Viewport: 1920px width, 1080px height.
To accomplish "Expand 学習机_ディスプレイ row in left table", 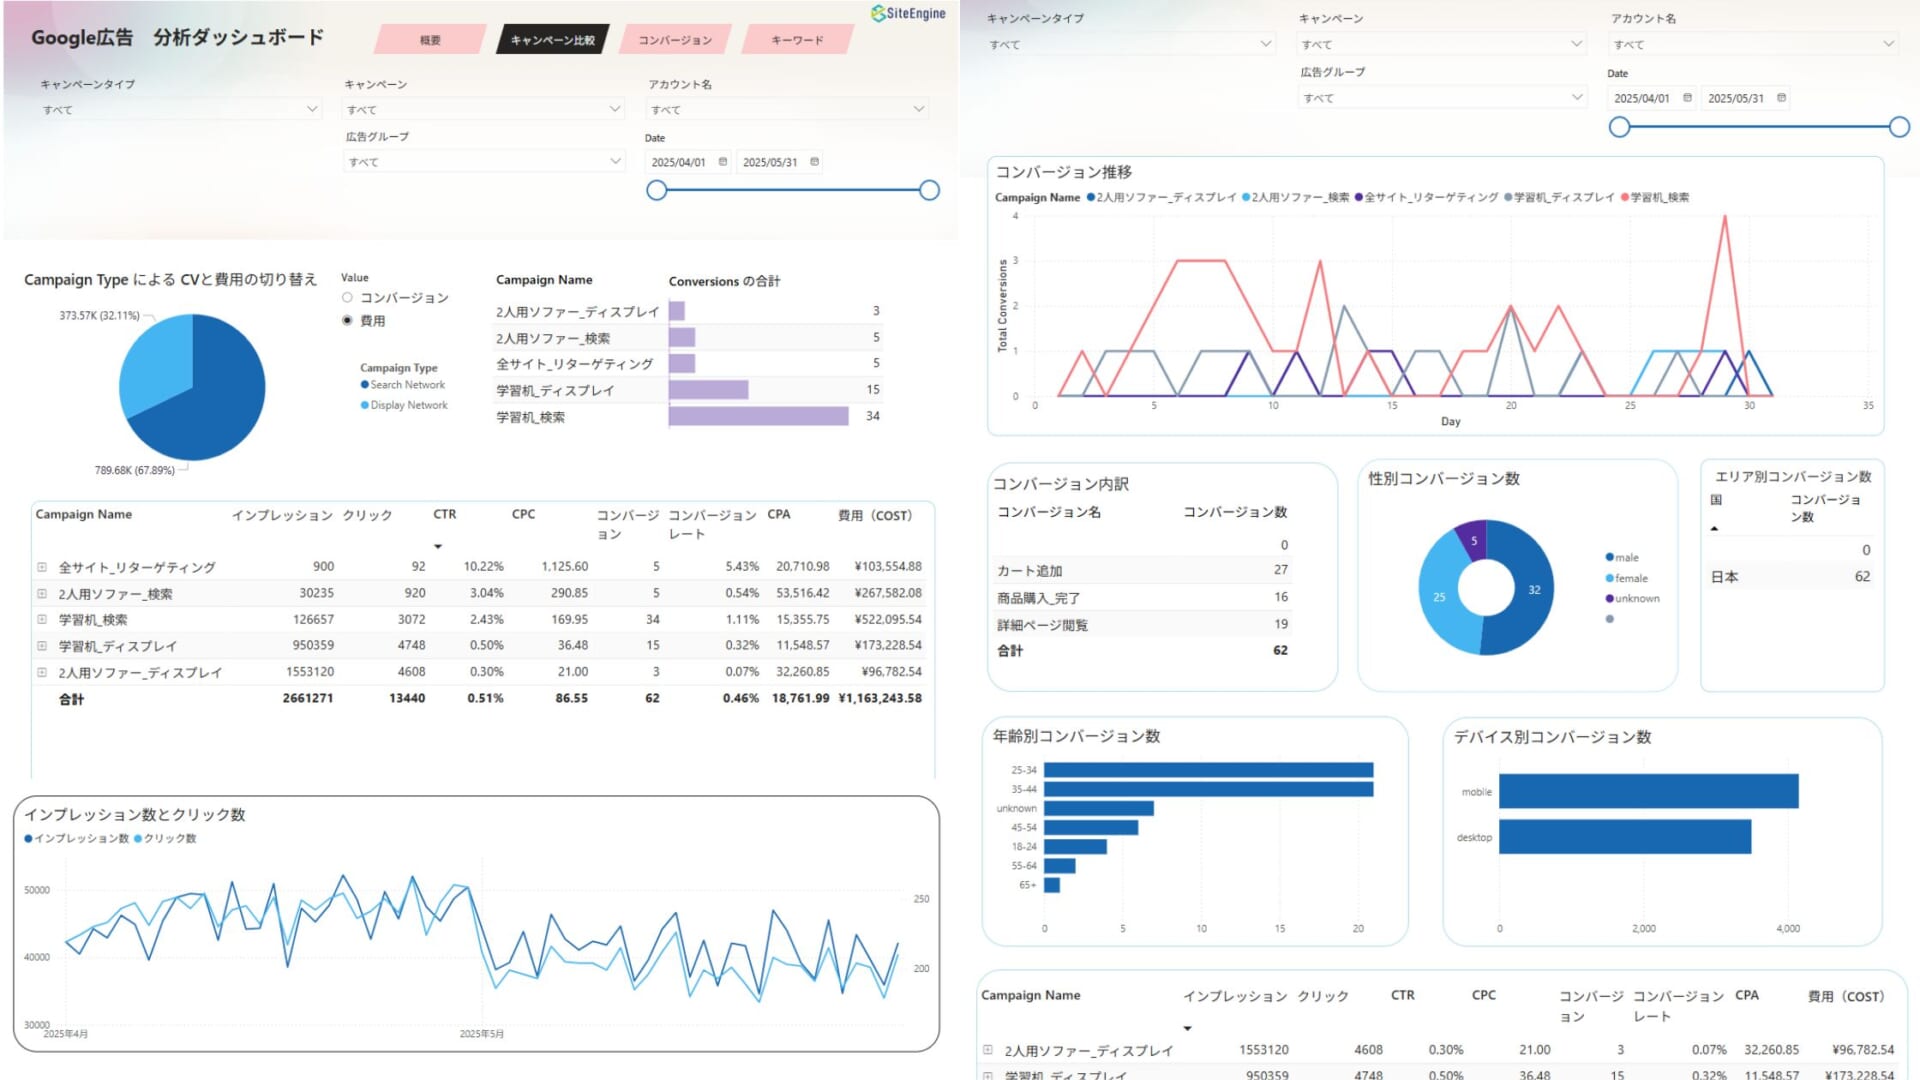I will pos(42,646).
